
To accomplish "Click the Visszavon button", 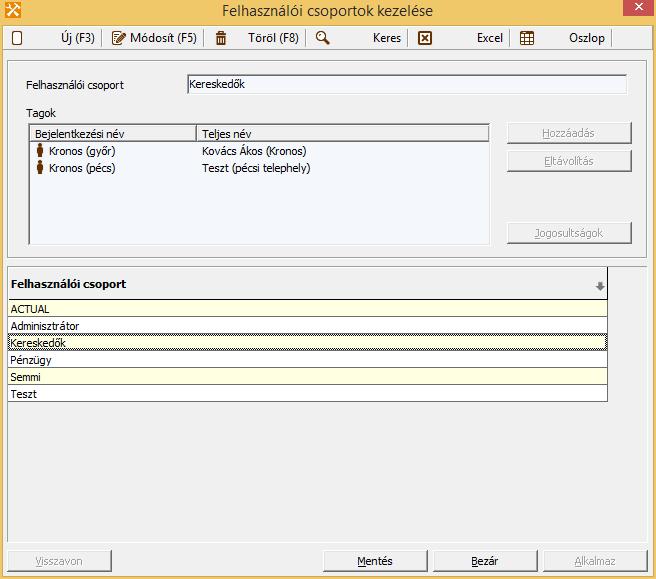I will (x=59, y=561).
